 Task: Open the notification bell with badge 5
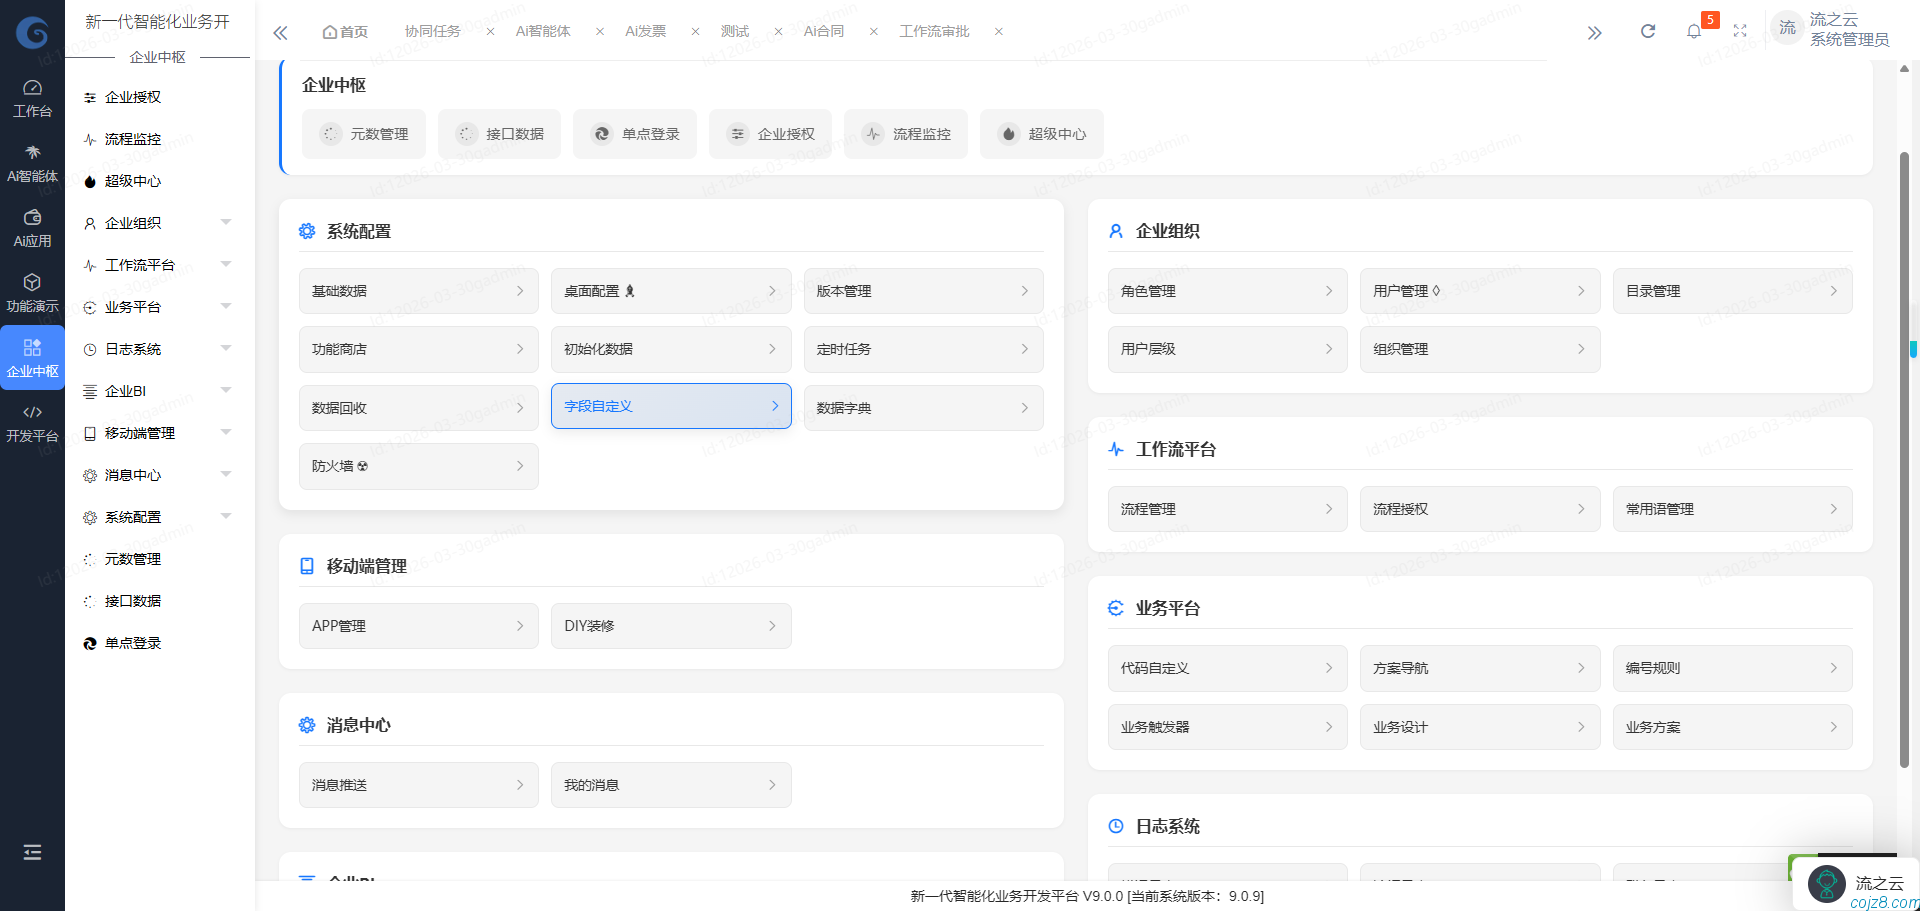[1694, 31]
